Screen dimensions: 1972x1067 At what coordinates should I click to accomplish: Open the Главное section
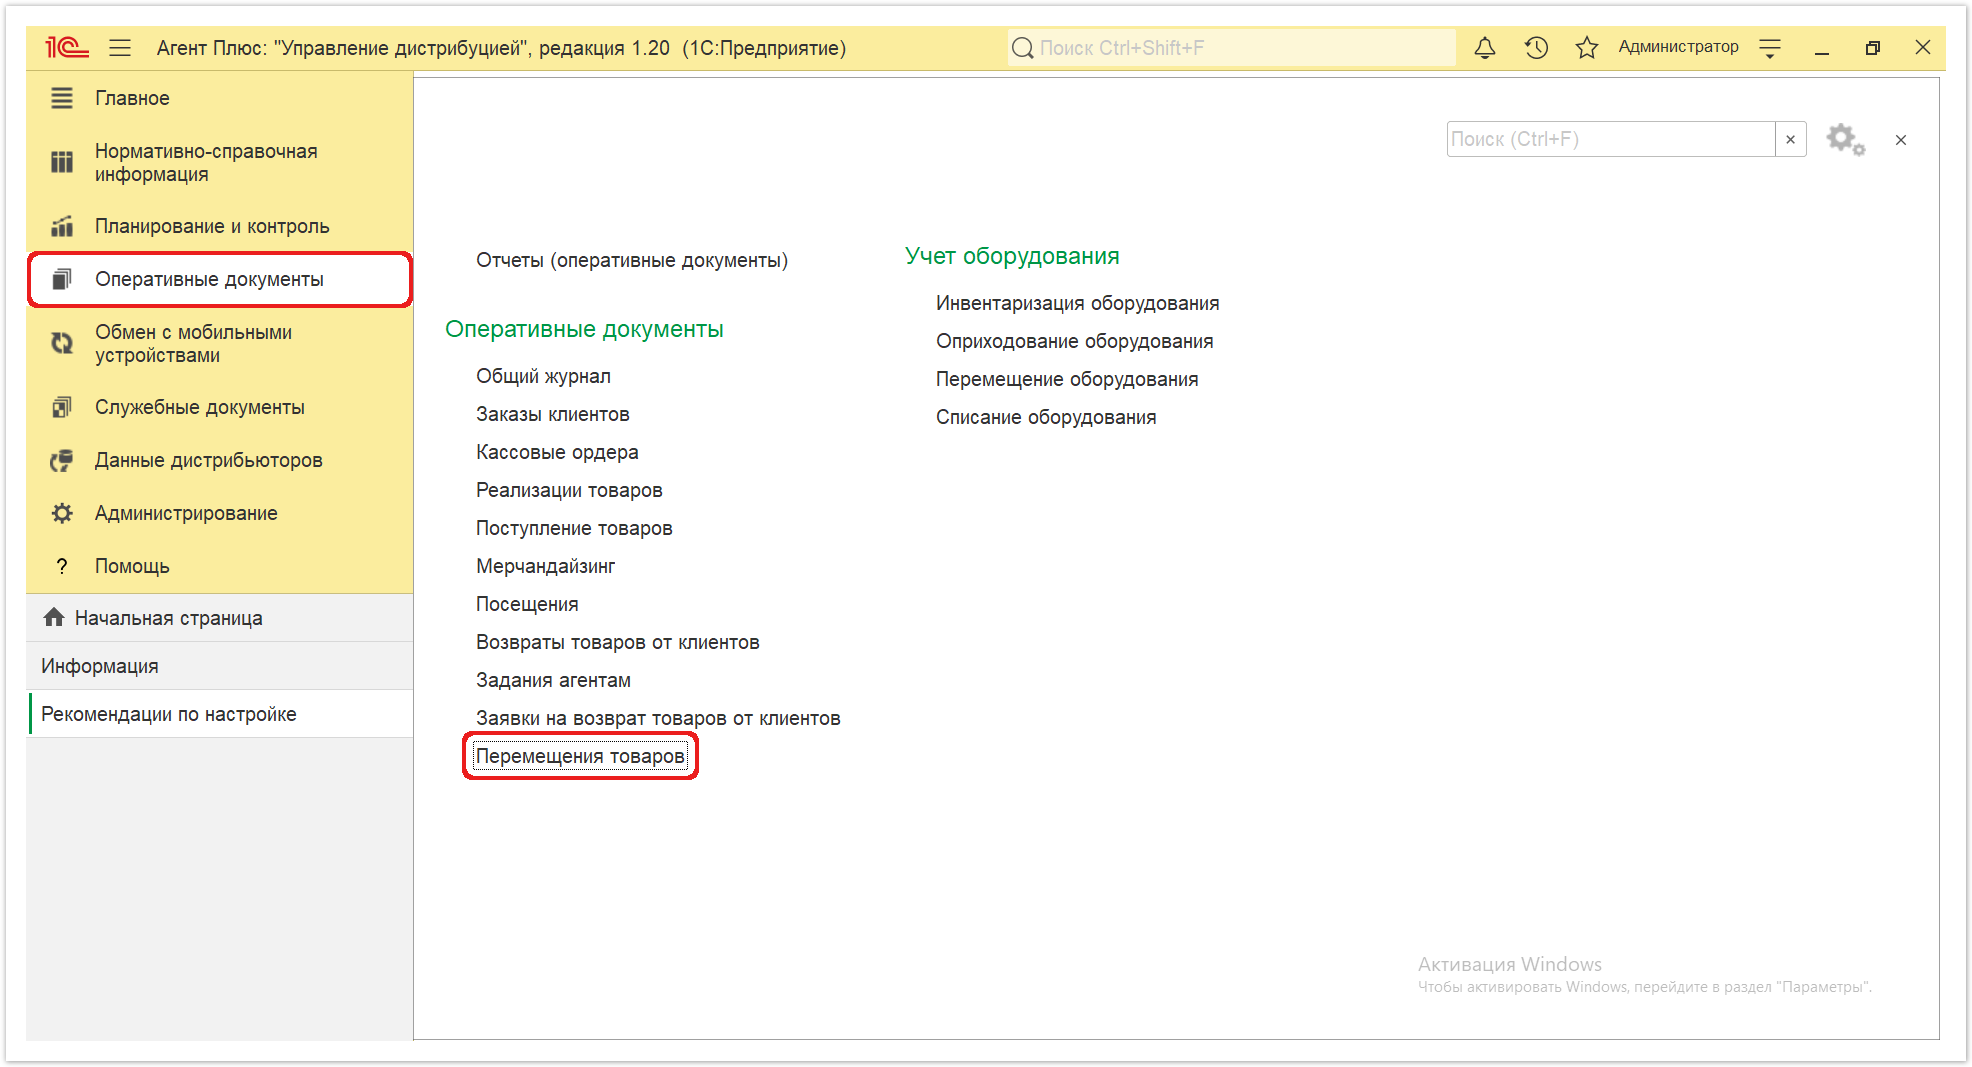click(220, 98)
